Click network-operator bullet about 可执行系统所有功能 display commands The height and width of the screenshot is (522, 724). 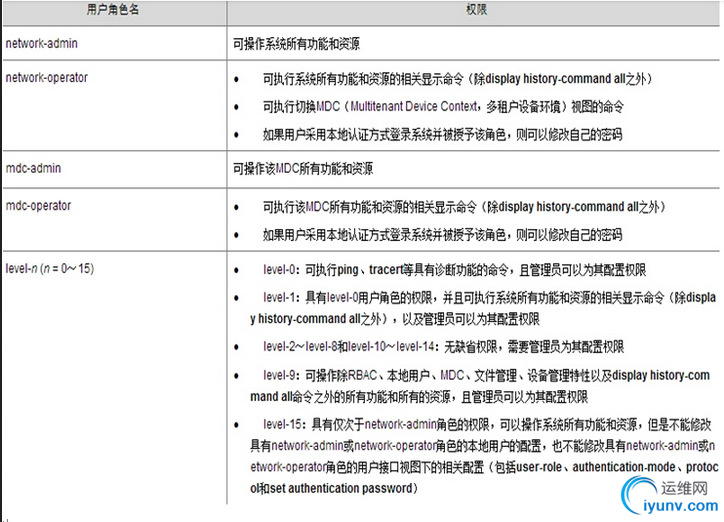coord(457,79)
